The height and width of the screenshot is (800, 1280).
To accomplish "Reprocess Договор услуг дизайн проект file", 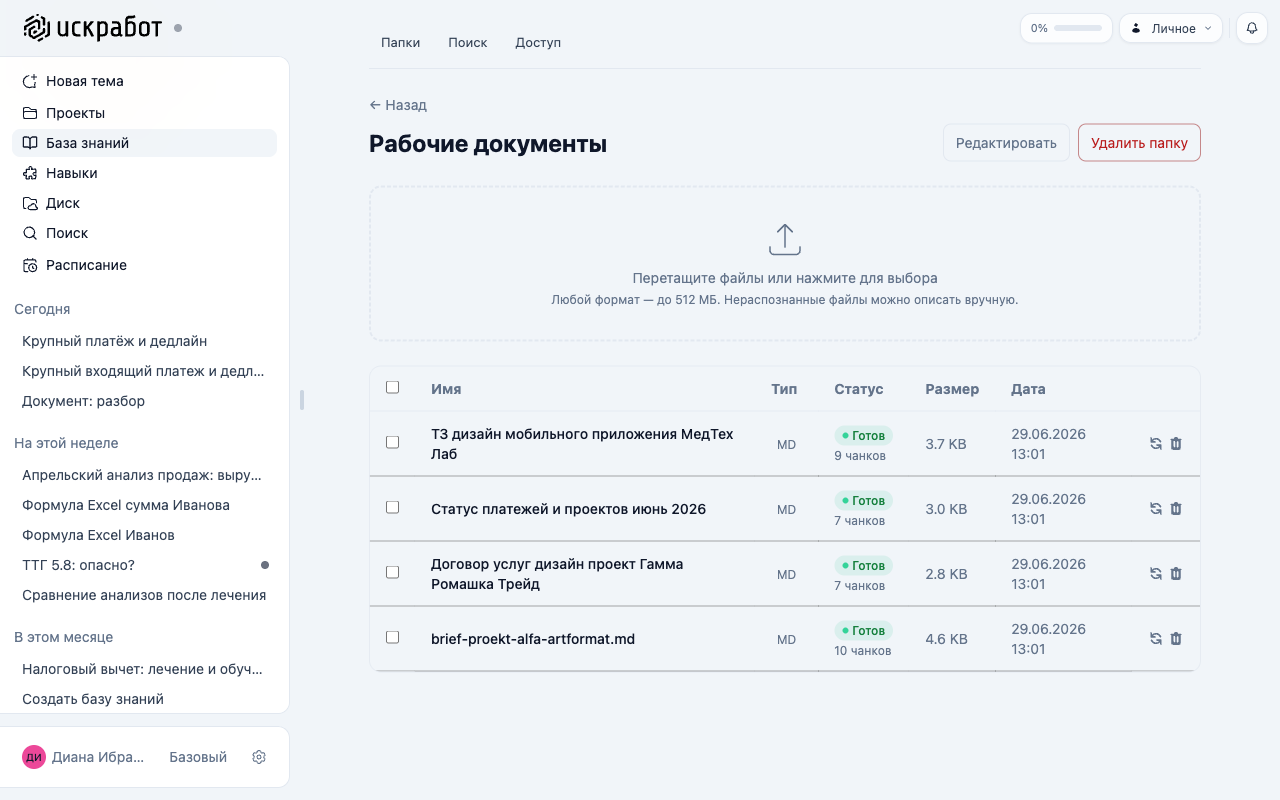I will point(1155,573).
